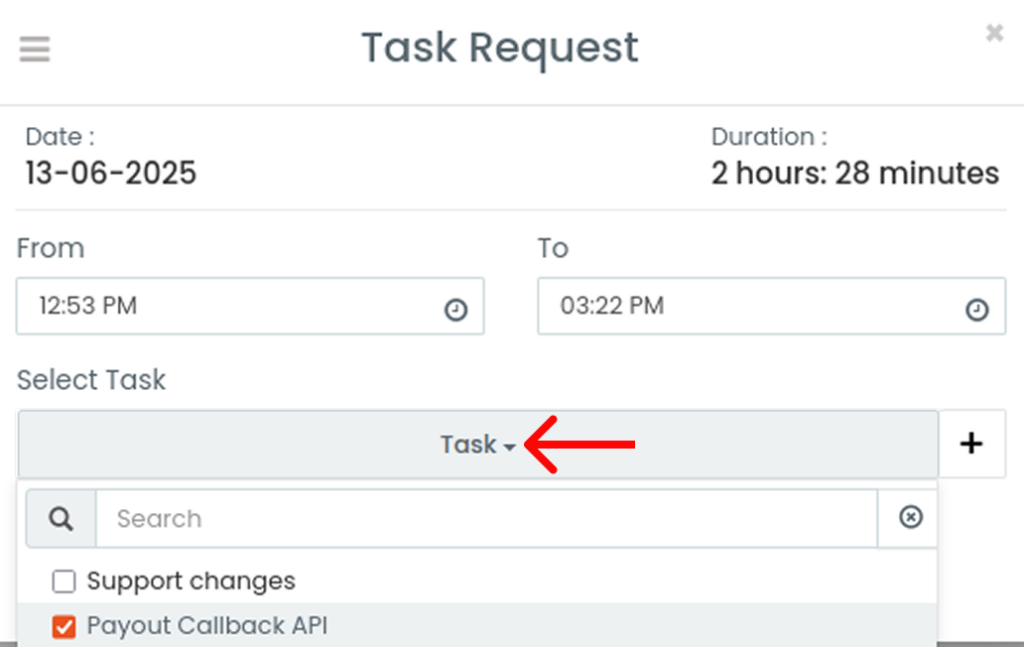Collapse the Task dropdown
The image size is (1024, 647).
[x=478, y=445]
